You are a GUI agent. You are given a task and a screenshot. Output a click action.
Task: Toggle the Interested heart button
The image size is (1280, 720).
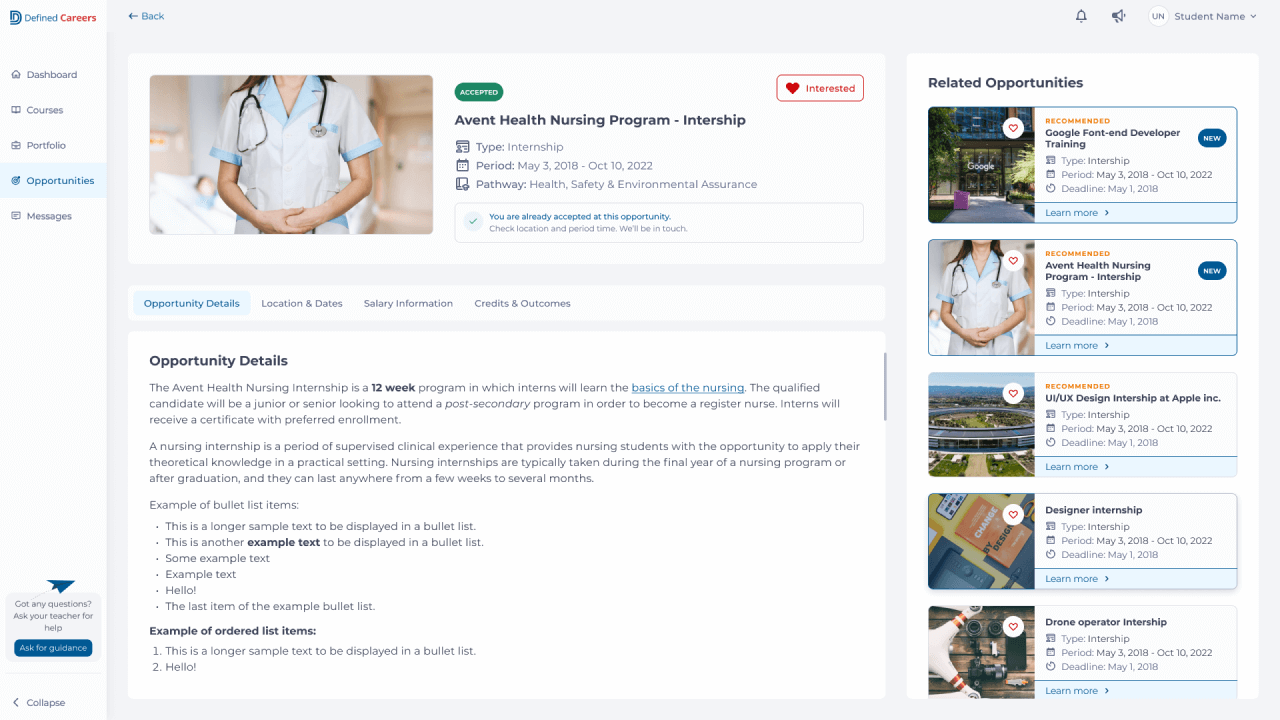point(820,88)
